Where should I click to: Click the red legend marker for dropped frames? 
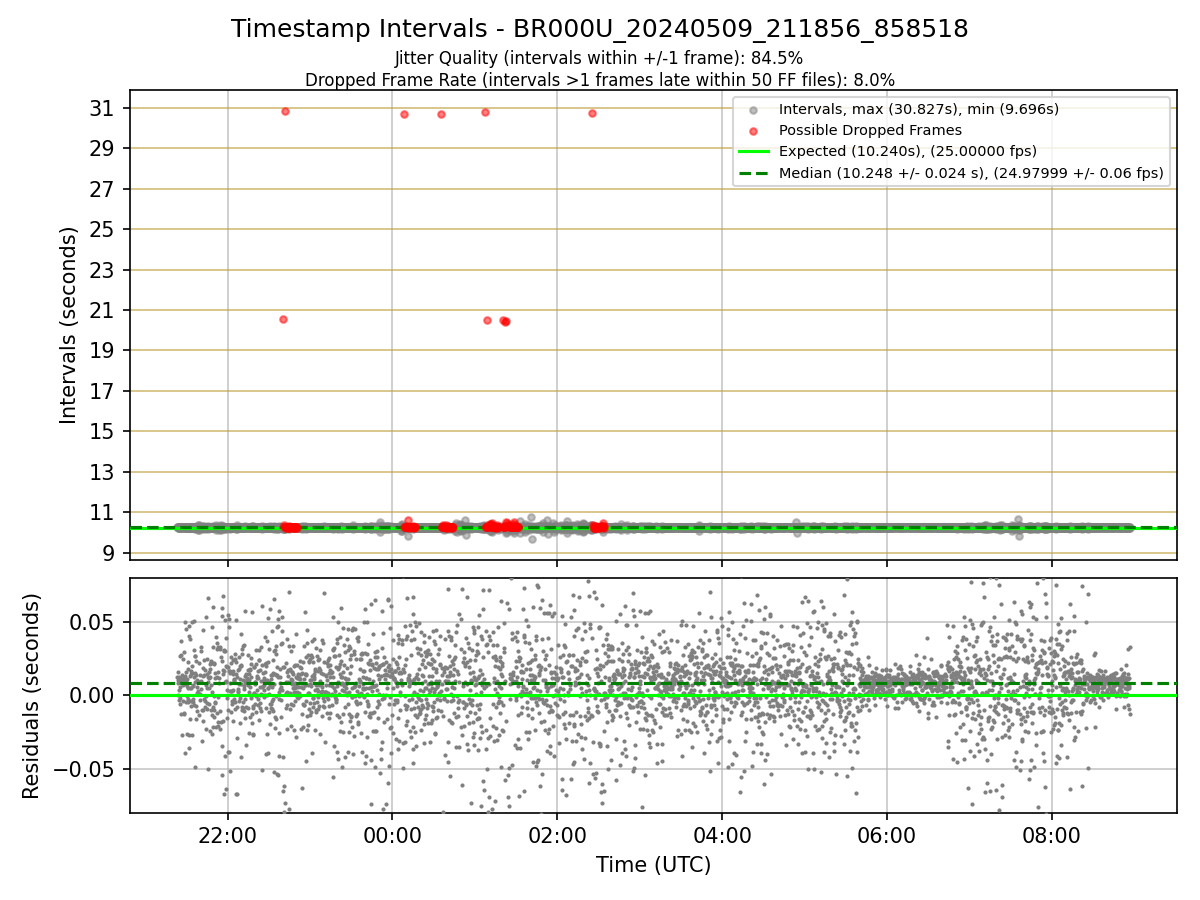tap(753, 131)
